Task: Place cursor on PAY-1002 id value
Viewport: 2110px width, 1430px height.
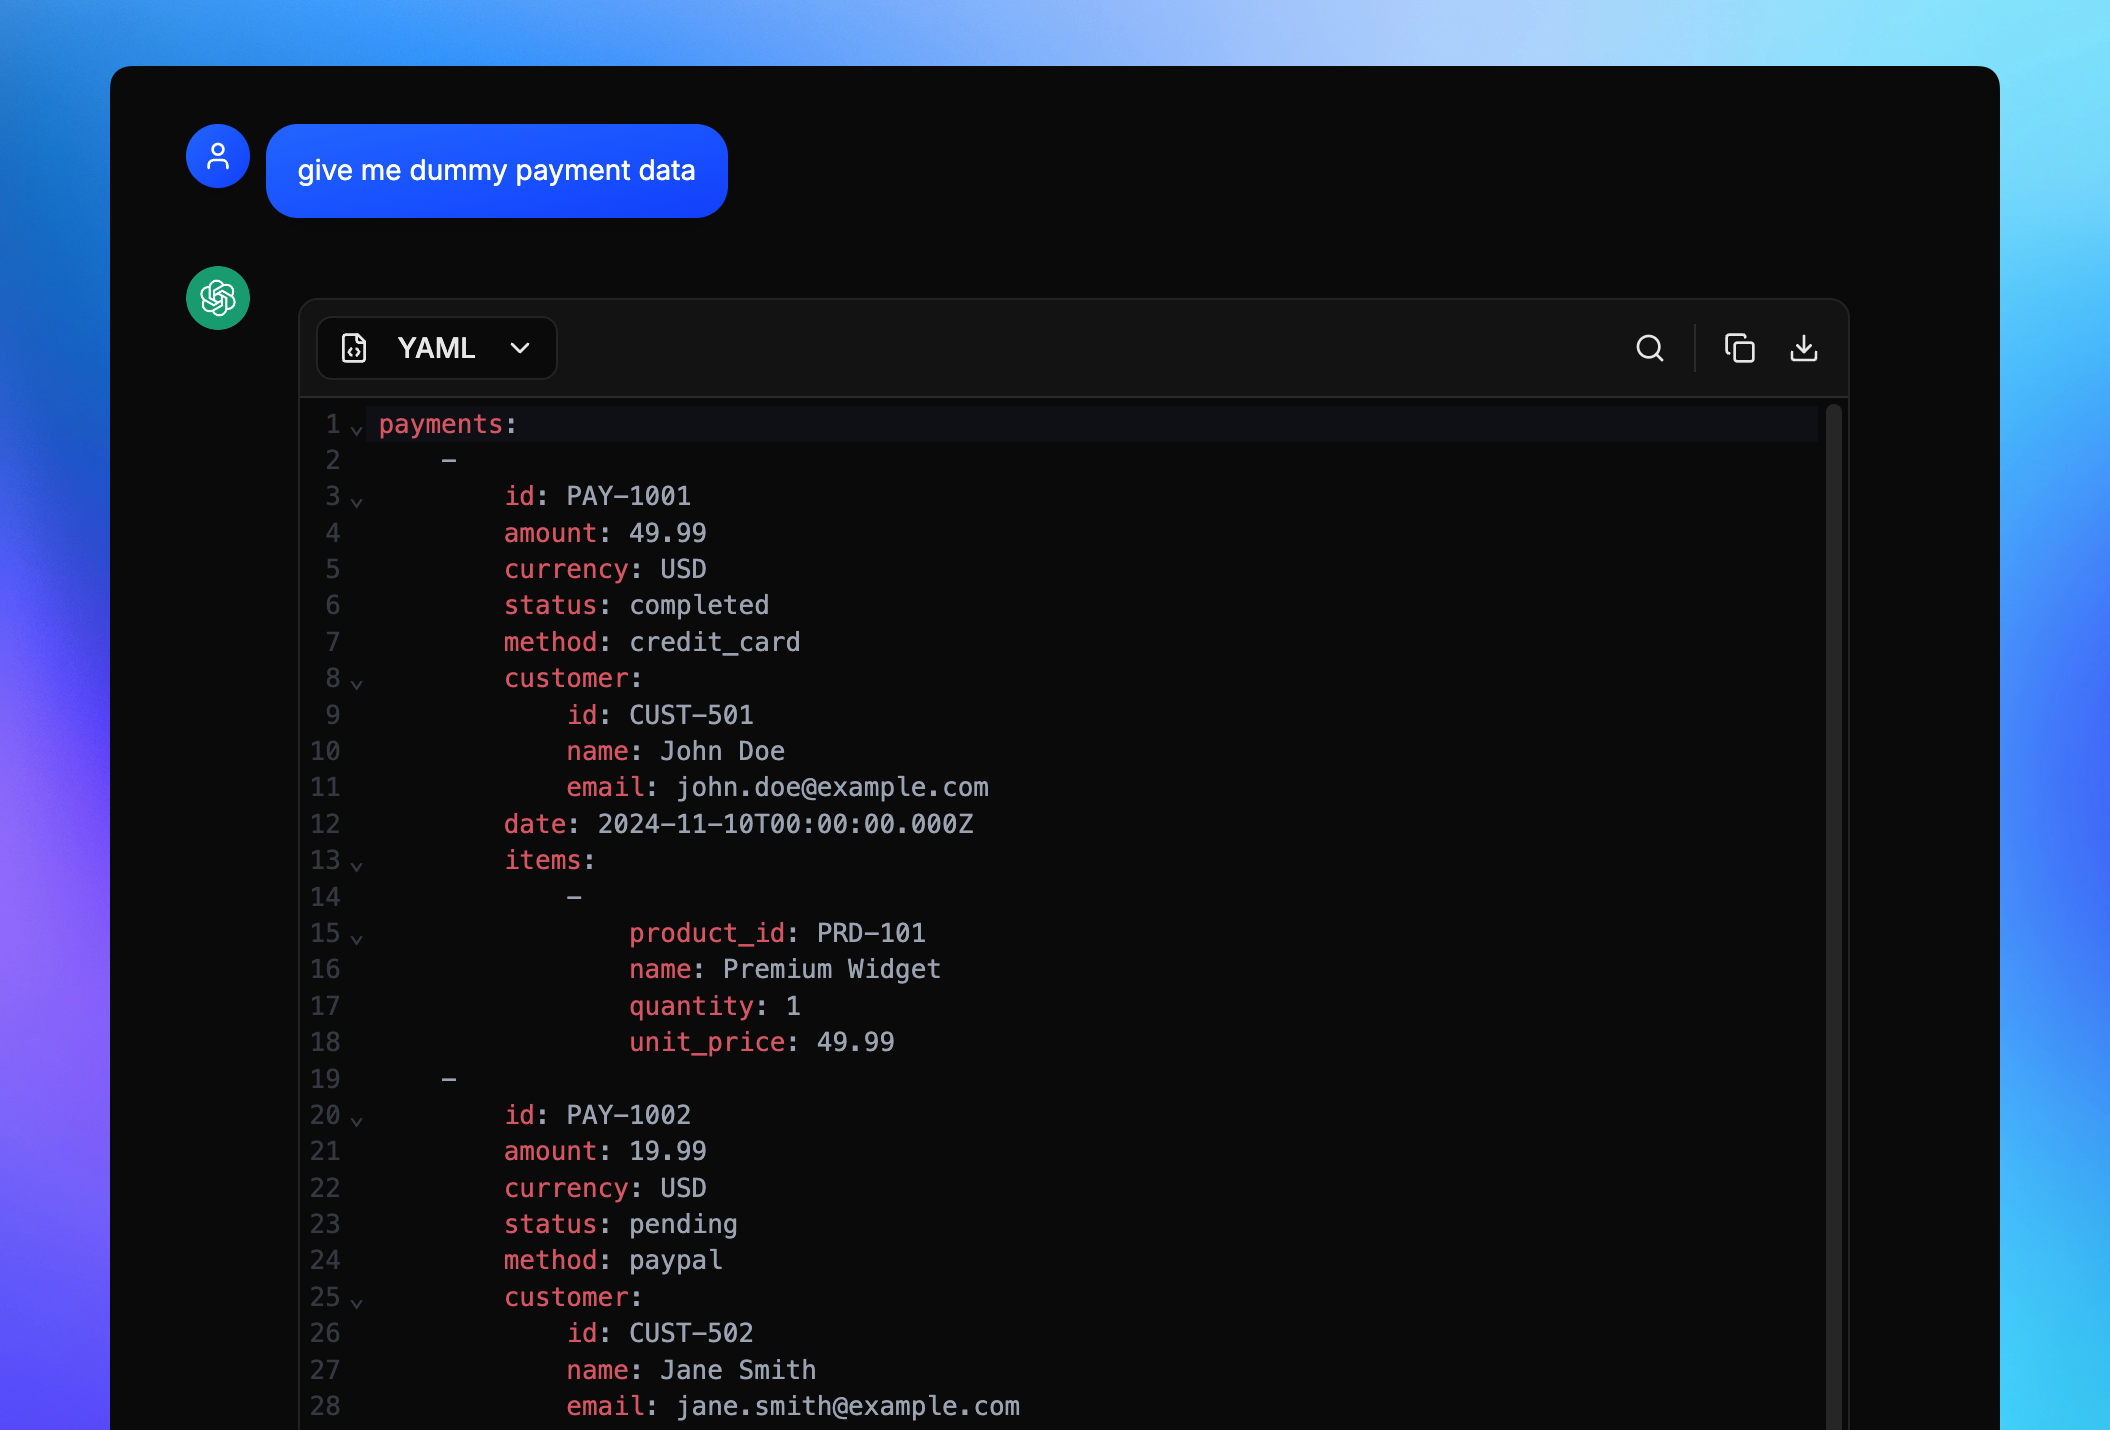Action: (x=628, y=1115)
